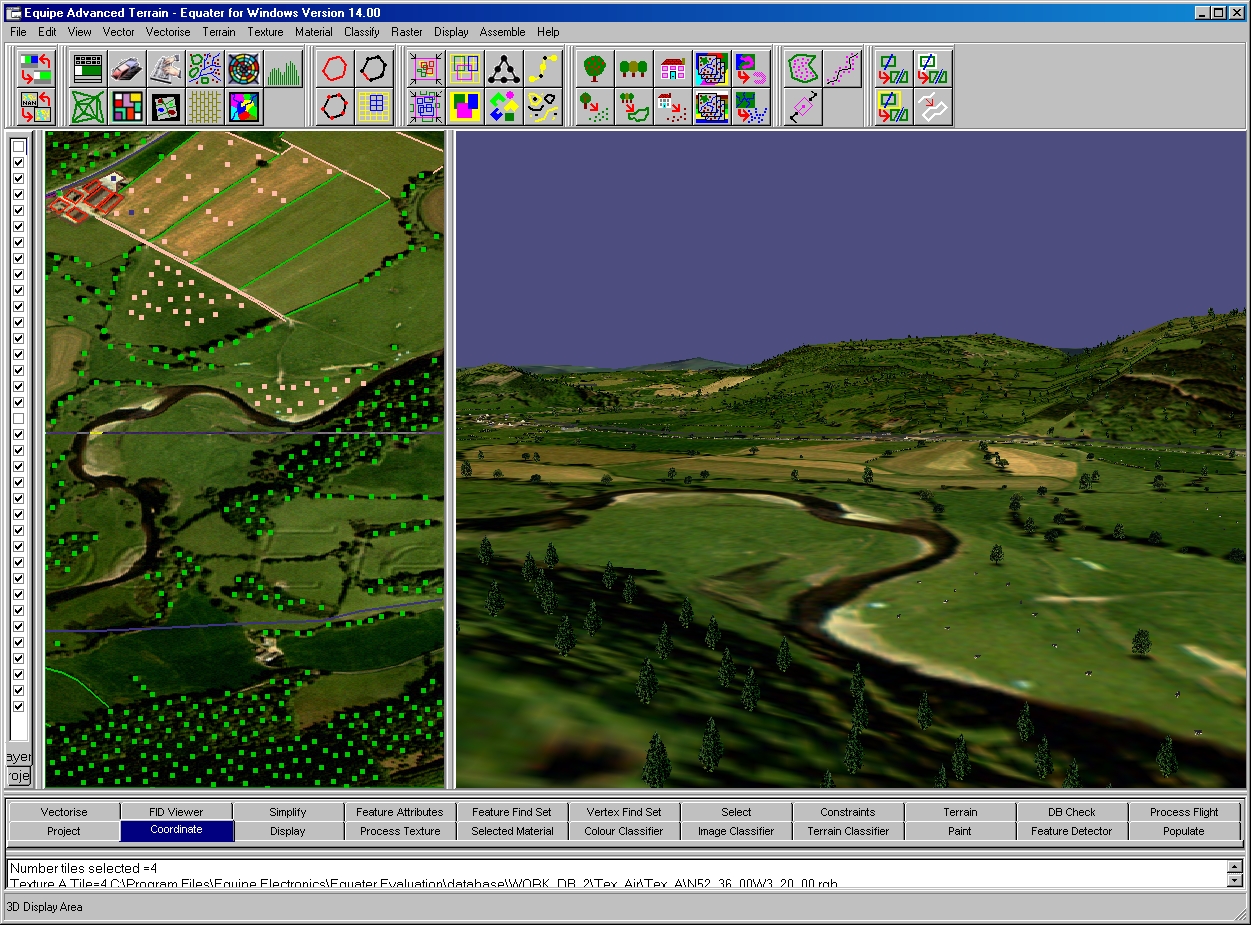
Task: Open the Raster menu
Action: 407,32
